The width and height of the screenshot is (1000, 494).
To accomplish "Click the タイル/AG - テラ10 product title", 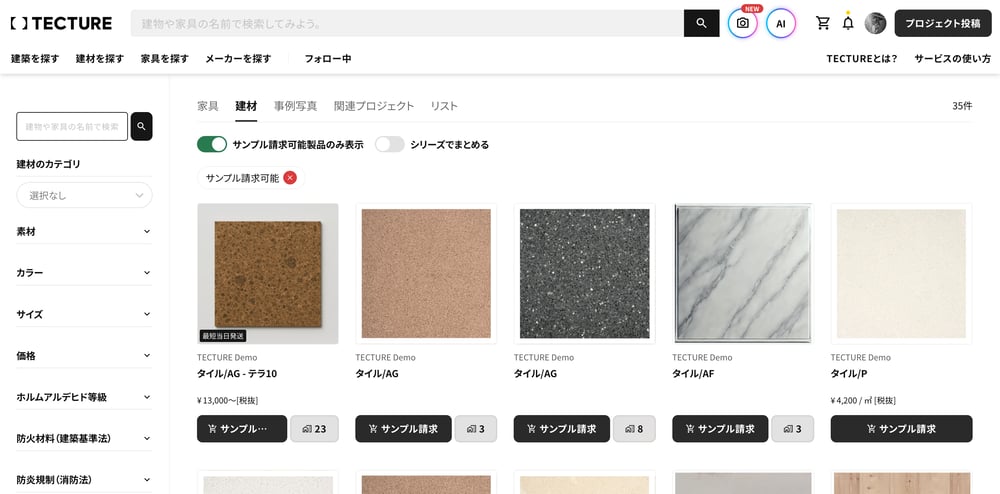I will click(x=237, y=374).
